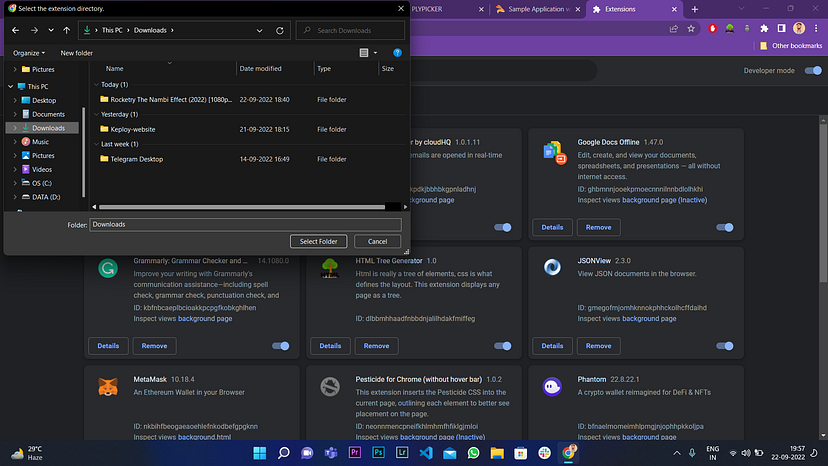
Task: Turn off Developer mode
Action: (813, 70)
